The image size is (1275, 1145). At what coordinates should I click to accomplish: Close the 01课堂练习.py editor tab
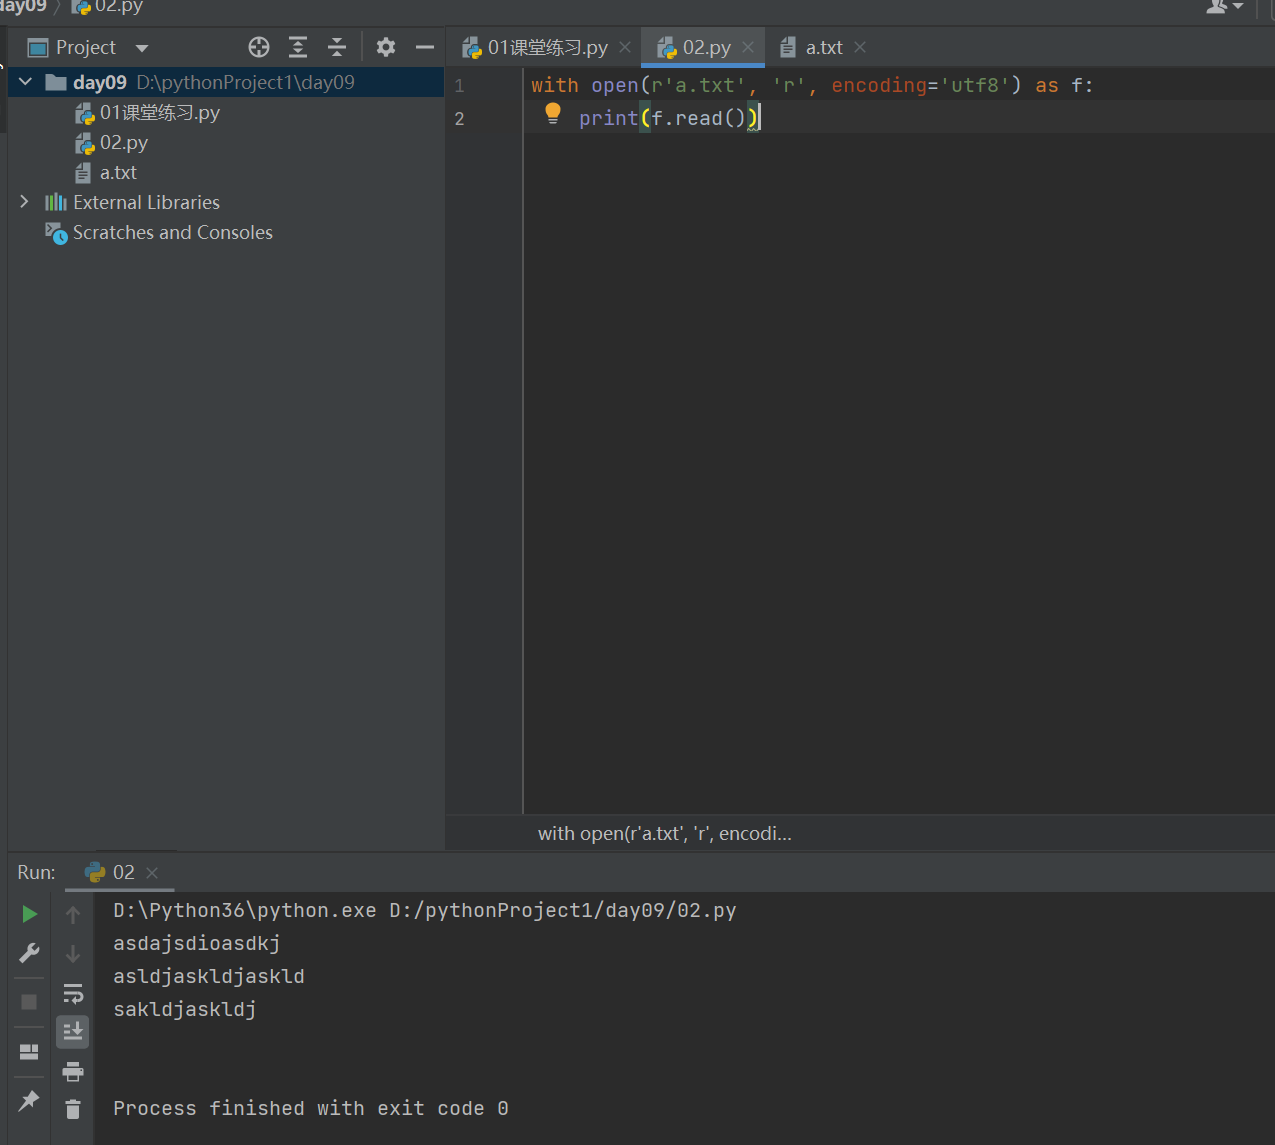[x=625, y=47]
